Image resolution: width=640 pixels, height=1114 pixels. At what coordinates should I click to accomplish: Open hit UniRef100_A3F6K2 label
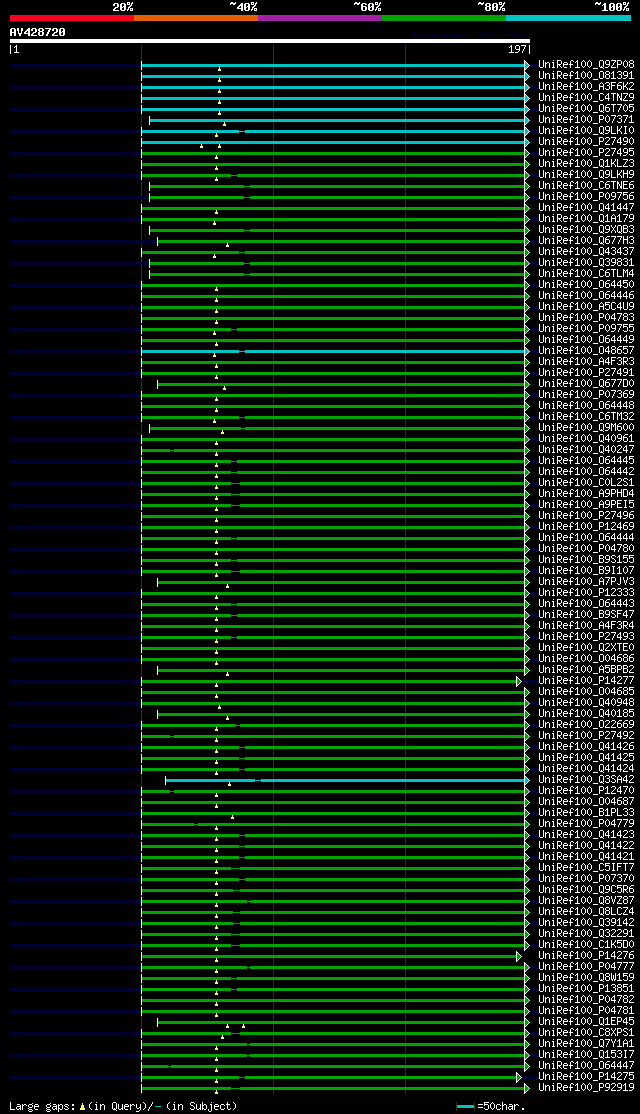click(586, 87)
